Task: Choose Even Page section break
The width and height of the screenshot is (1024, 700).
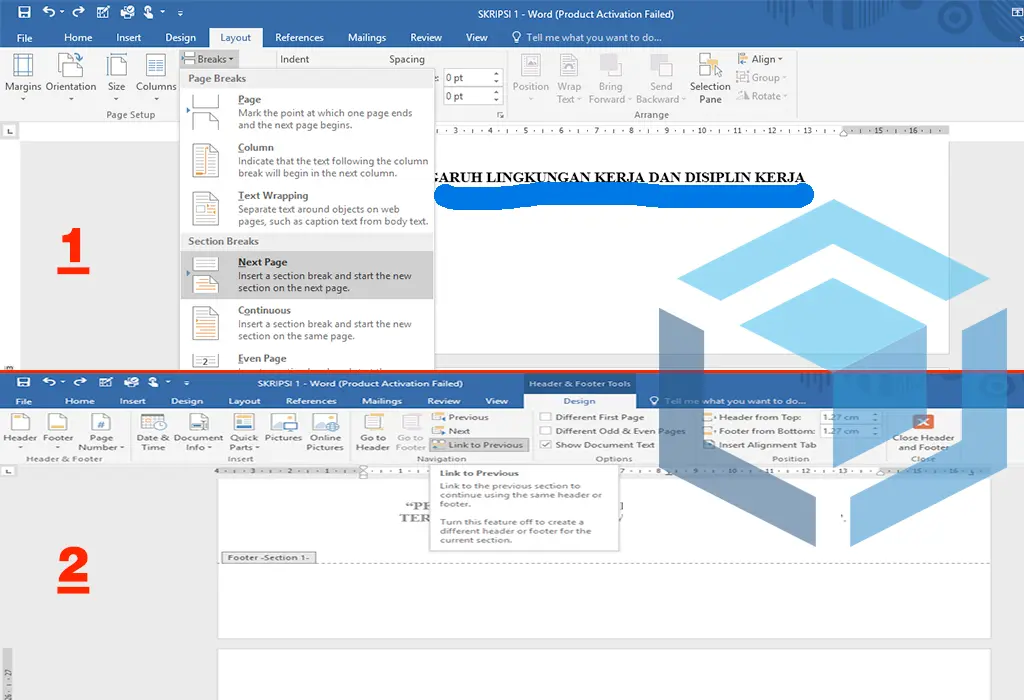Action: [x=307, y=359]
